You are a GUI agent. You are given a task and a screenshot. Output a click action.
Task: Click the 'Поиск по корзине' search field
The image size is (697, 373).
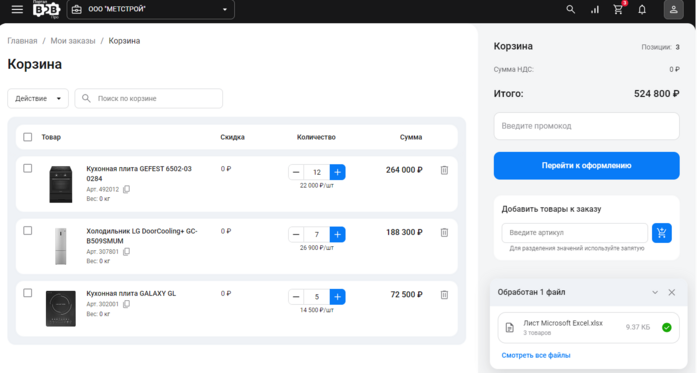point(148,98)
